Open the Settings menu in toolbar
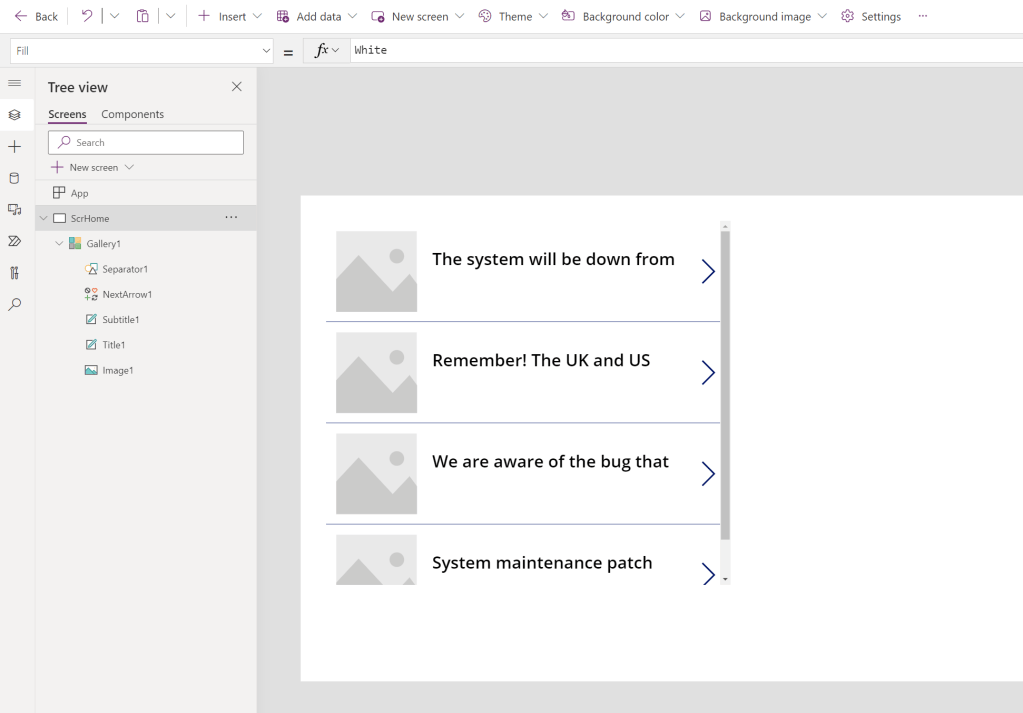Image resolution: width=1023 pixels, height=713 pixels. point(870,16)
